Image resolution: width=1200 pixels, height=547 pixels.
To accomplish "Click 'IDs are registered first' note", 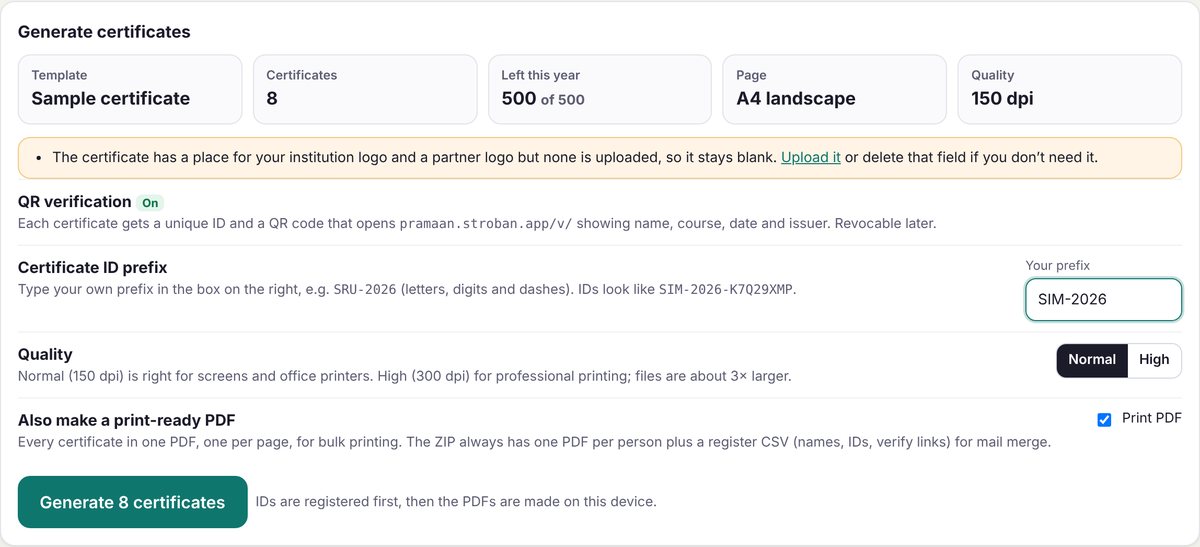I will [x=456, y=501].
